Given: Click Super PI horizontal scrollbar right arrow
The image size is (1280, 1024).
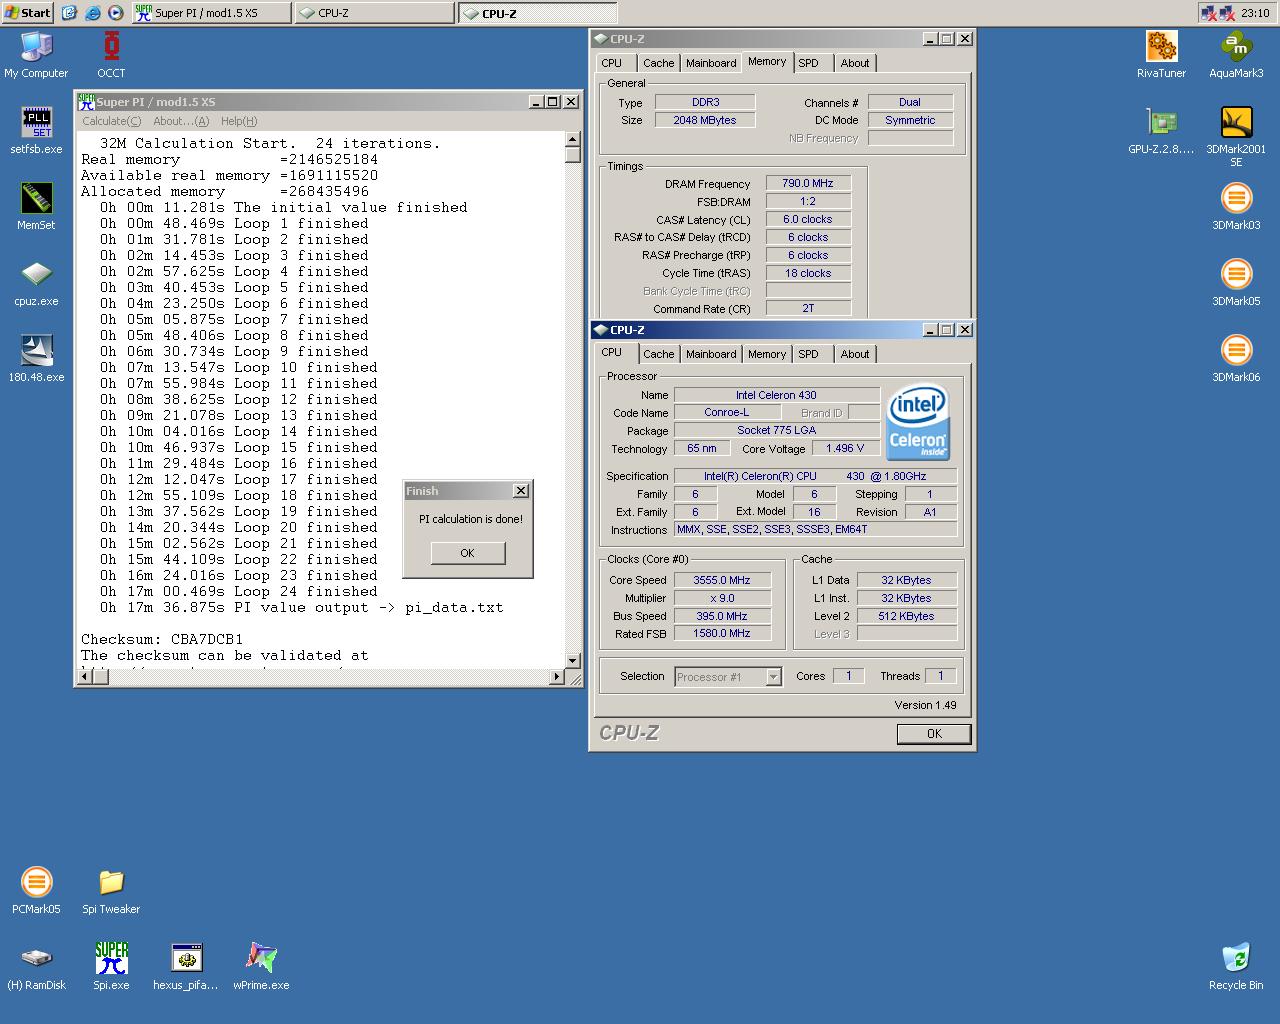Looking at the screenshot, I should (557, 677).
